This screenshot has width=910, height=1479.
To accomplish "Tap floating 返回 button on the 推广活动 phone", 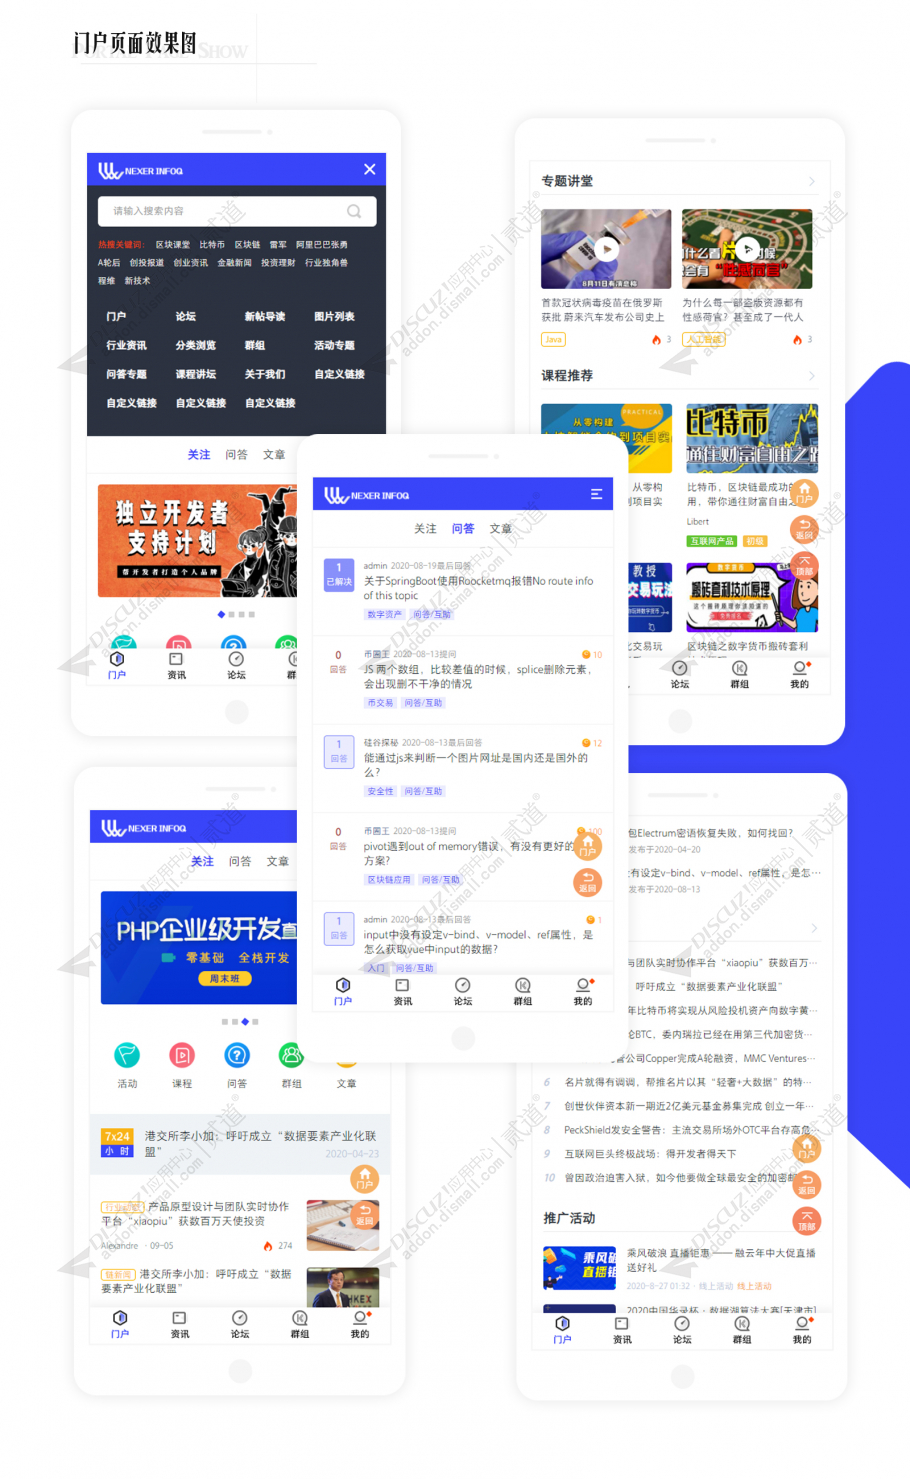I will tap(807, 1184).
